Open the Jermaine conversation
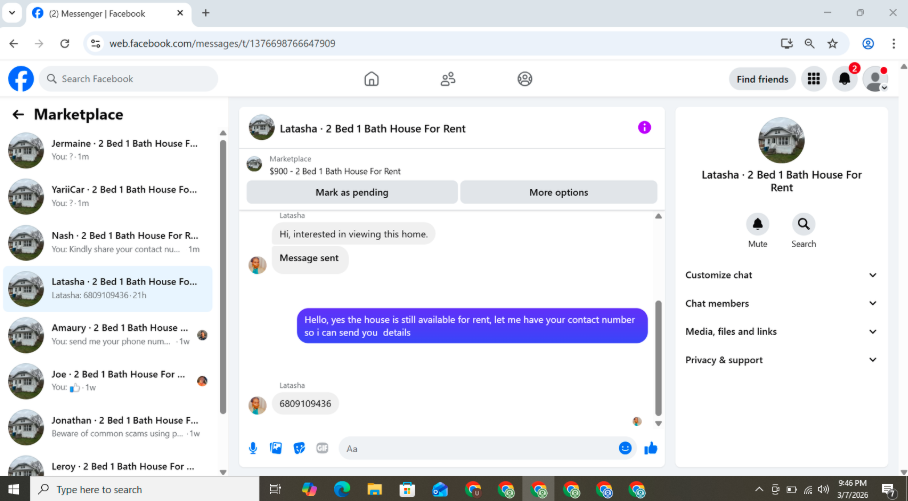This screenshot has width=908, height=501. pyautogui.click(x=108, y=150)
